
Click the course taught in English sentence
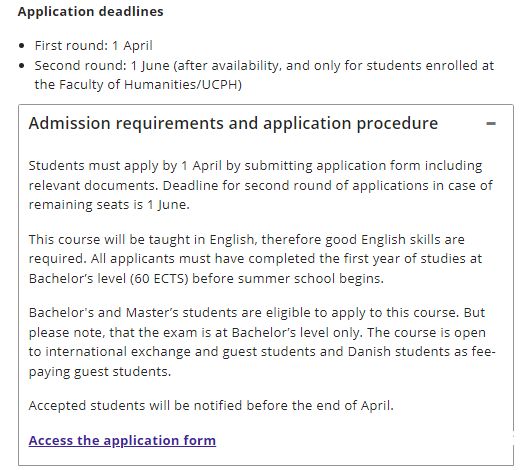246,240
